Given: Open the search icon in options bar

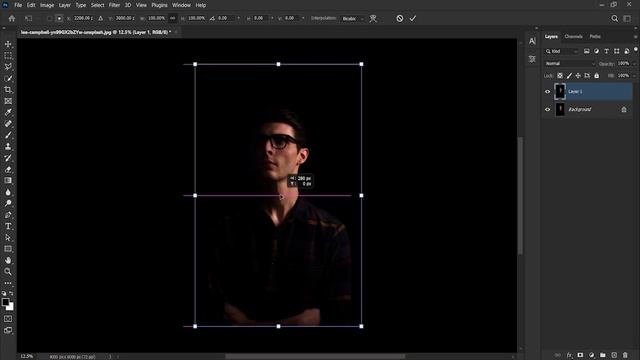Looking at the screenshot, I should [x=615, y=18].
